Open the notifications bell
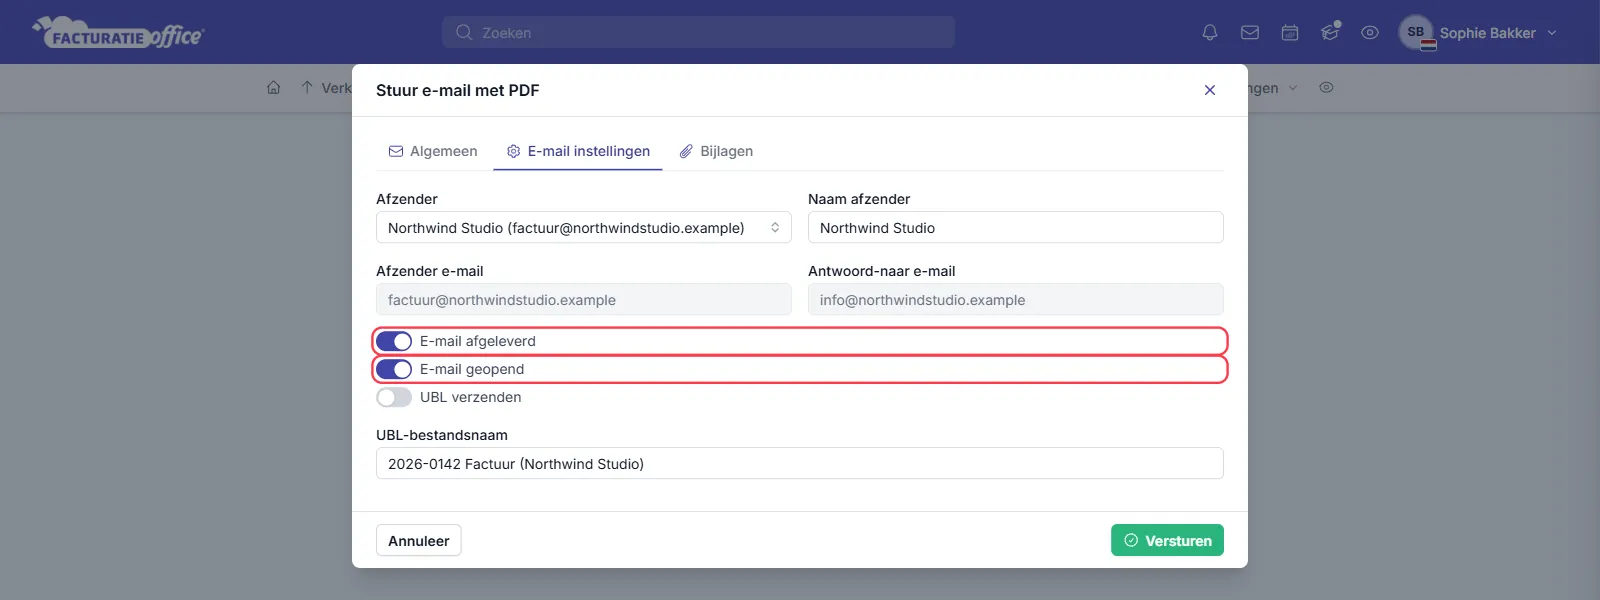The height and width of the screenshot is (600, 1600). point(1210,32)
